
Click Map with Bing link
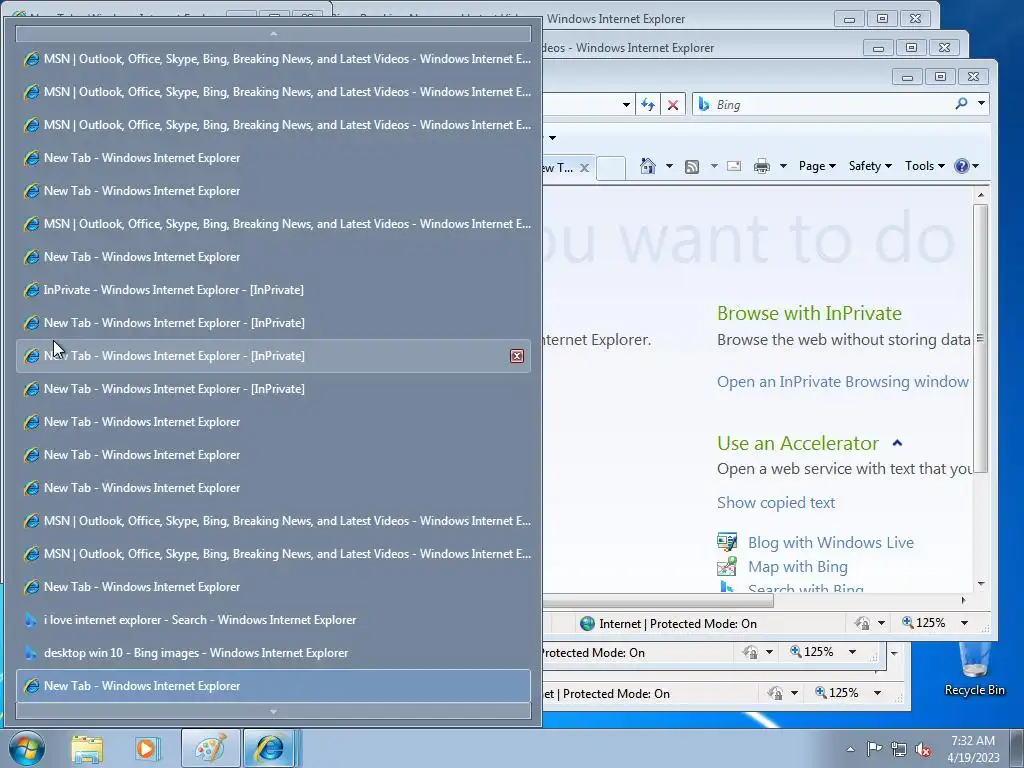click(x=797, y=566)
